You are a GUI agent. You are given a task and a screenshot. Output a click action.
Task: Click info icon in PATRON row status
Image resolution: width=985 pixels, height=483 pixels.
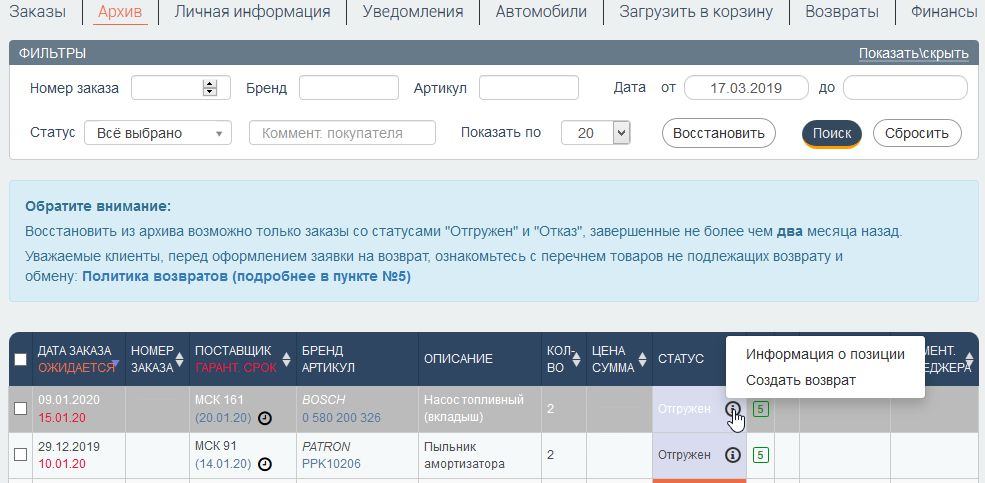pyautogui.click(x=732, y=455)
